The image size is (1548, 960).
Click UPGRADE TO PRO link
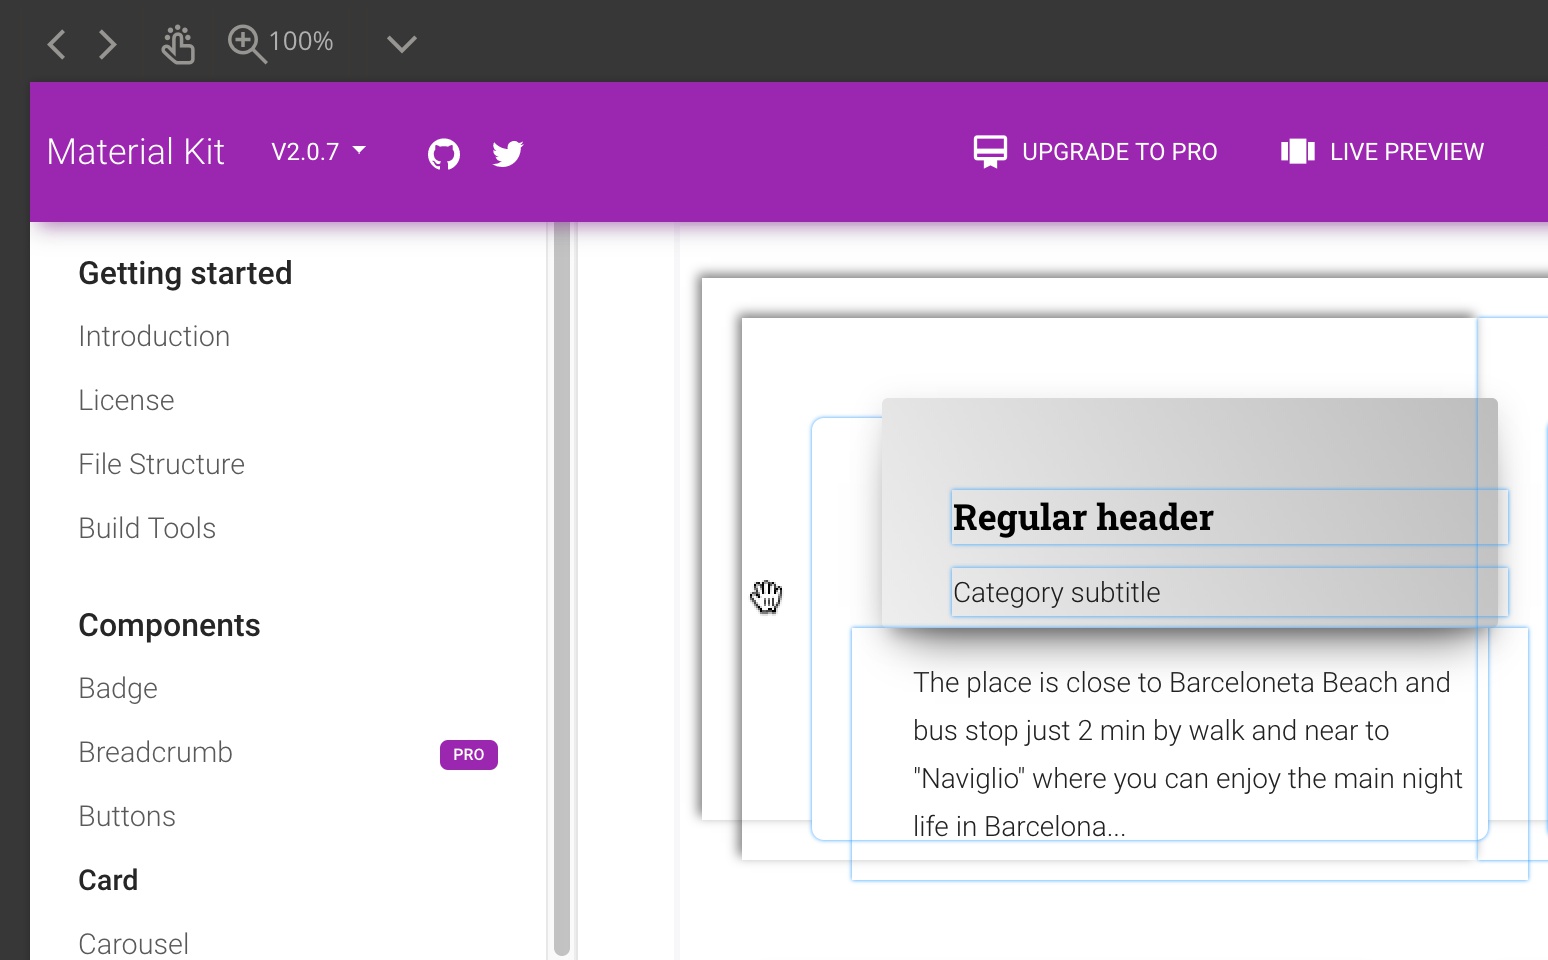tap(1119, 152)
